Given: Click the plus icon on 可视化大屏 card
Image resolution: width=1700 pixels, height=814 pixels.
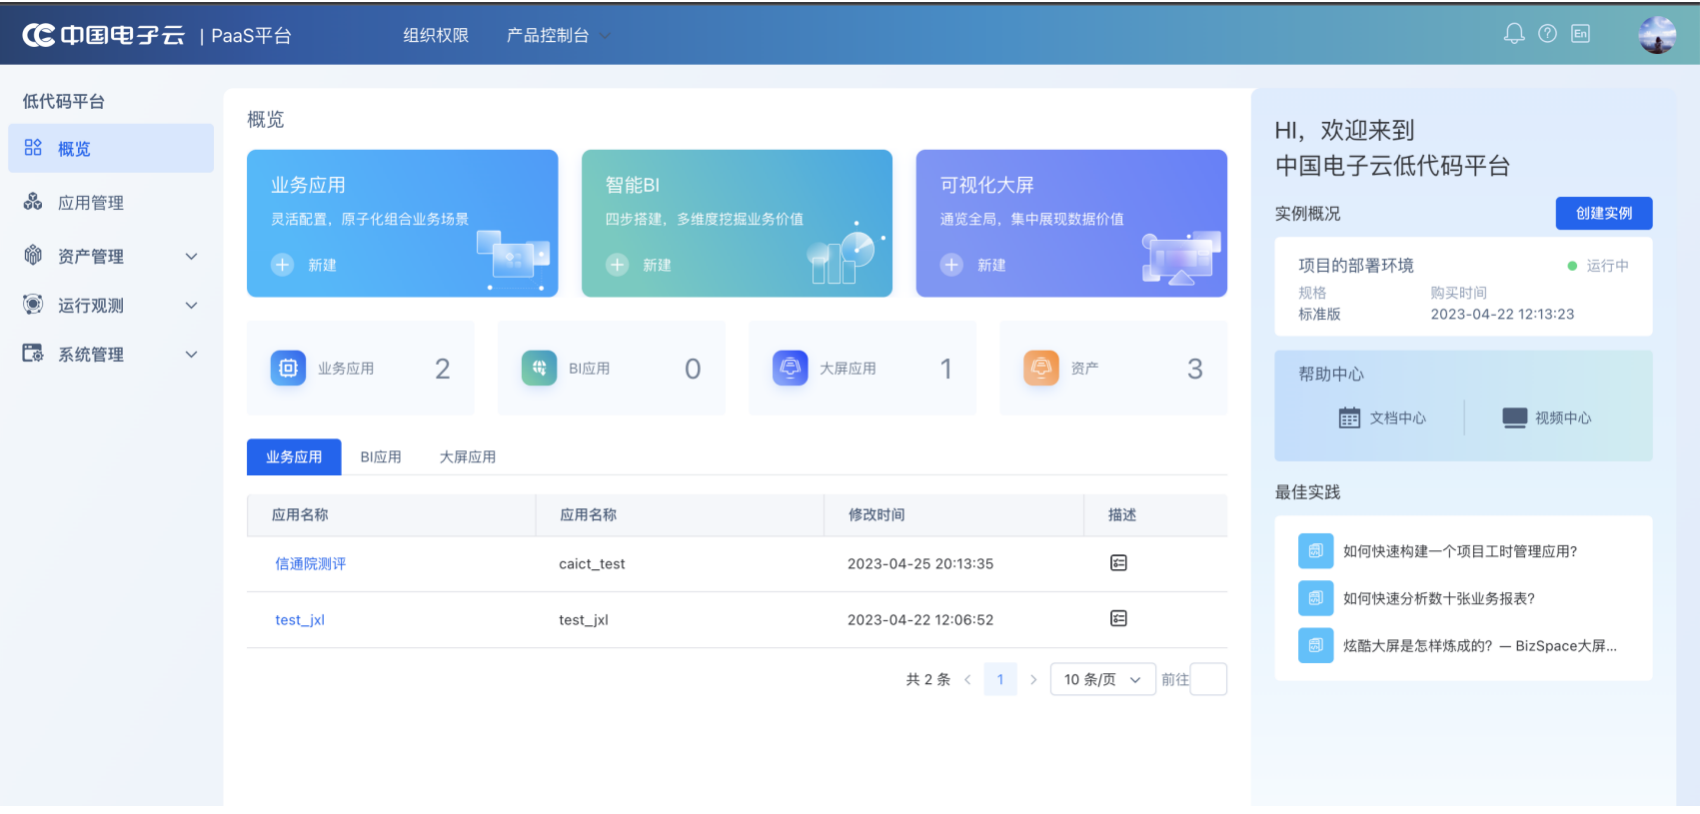Looking at the screenshot, I should tap(951, 264).
